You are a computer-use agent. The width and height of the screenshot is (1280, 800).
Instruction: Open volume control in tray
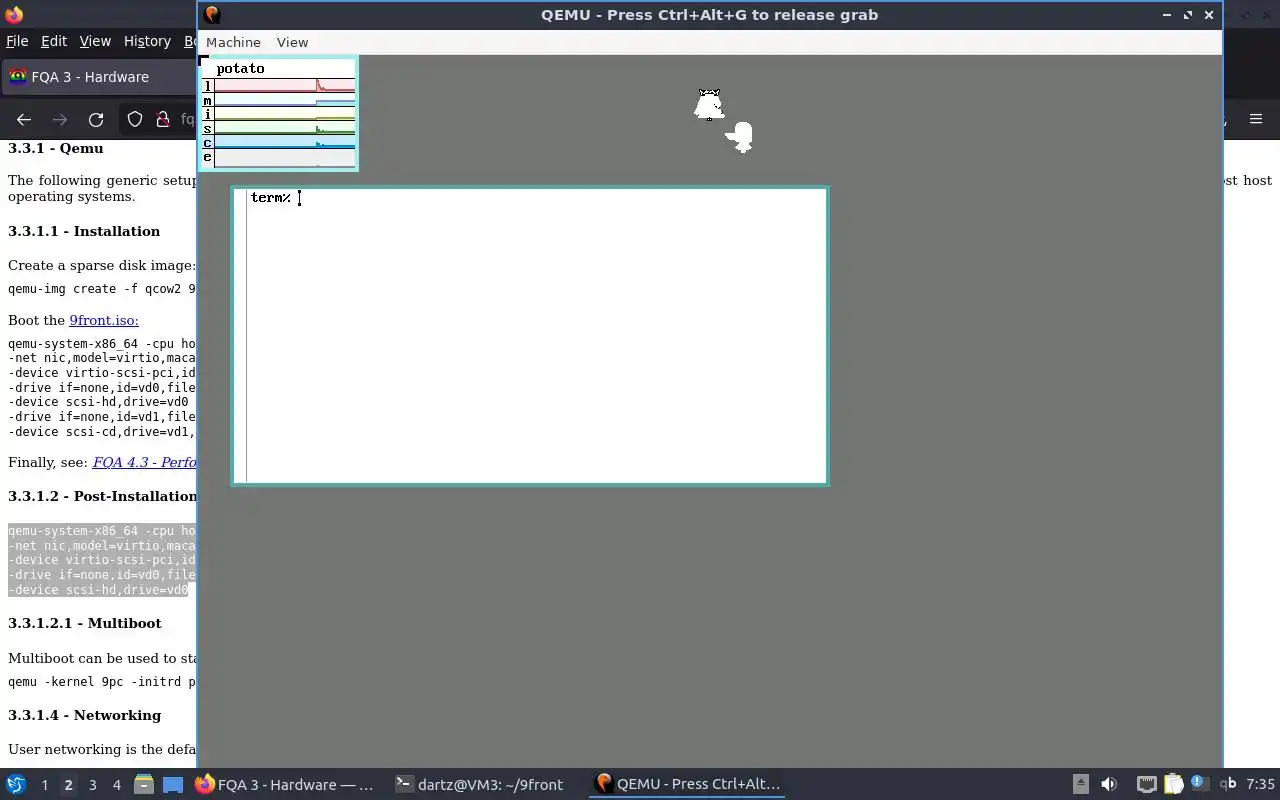[x=1108, y=784]
